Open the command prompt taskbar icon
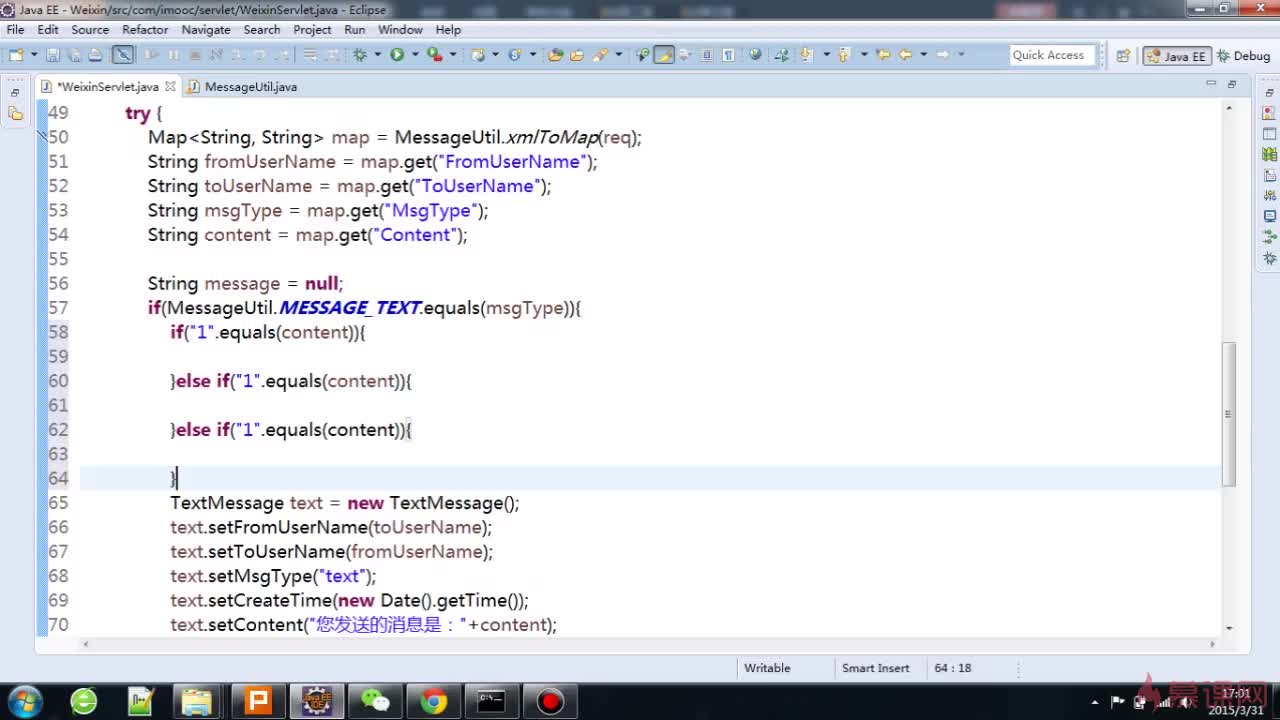 [491, 701]
